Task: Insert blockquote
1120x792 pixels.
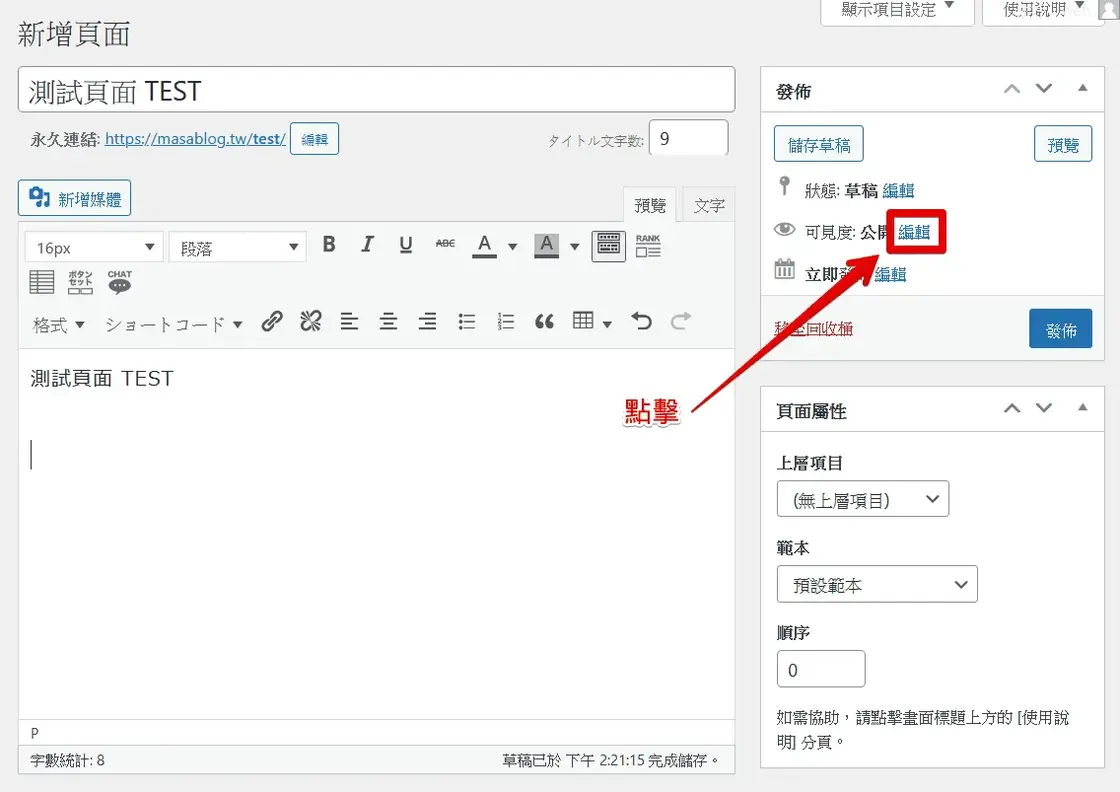Action: click(544, 322)
